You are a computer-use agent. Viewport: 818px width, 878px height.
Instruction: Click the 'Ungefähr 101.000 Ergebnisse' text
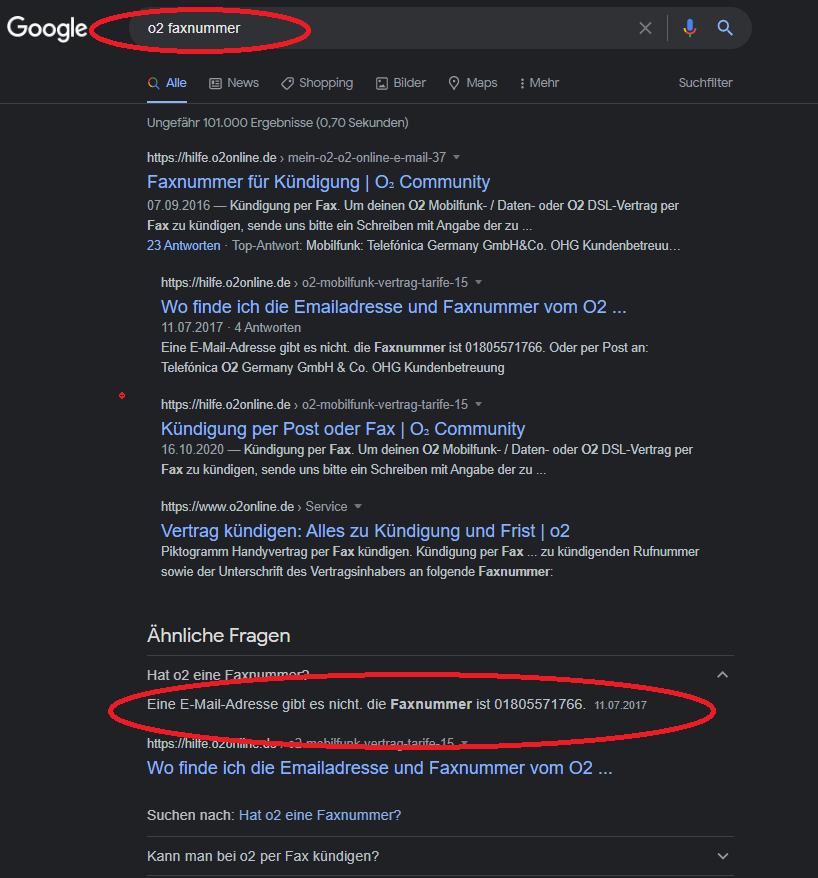277,123
